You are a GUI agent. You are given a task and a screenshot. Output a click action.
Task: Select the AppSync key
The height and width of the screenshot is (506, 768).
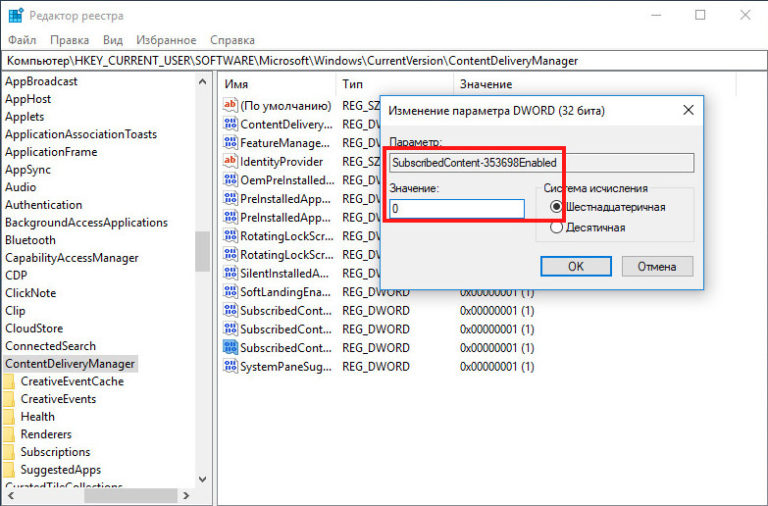28,169
